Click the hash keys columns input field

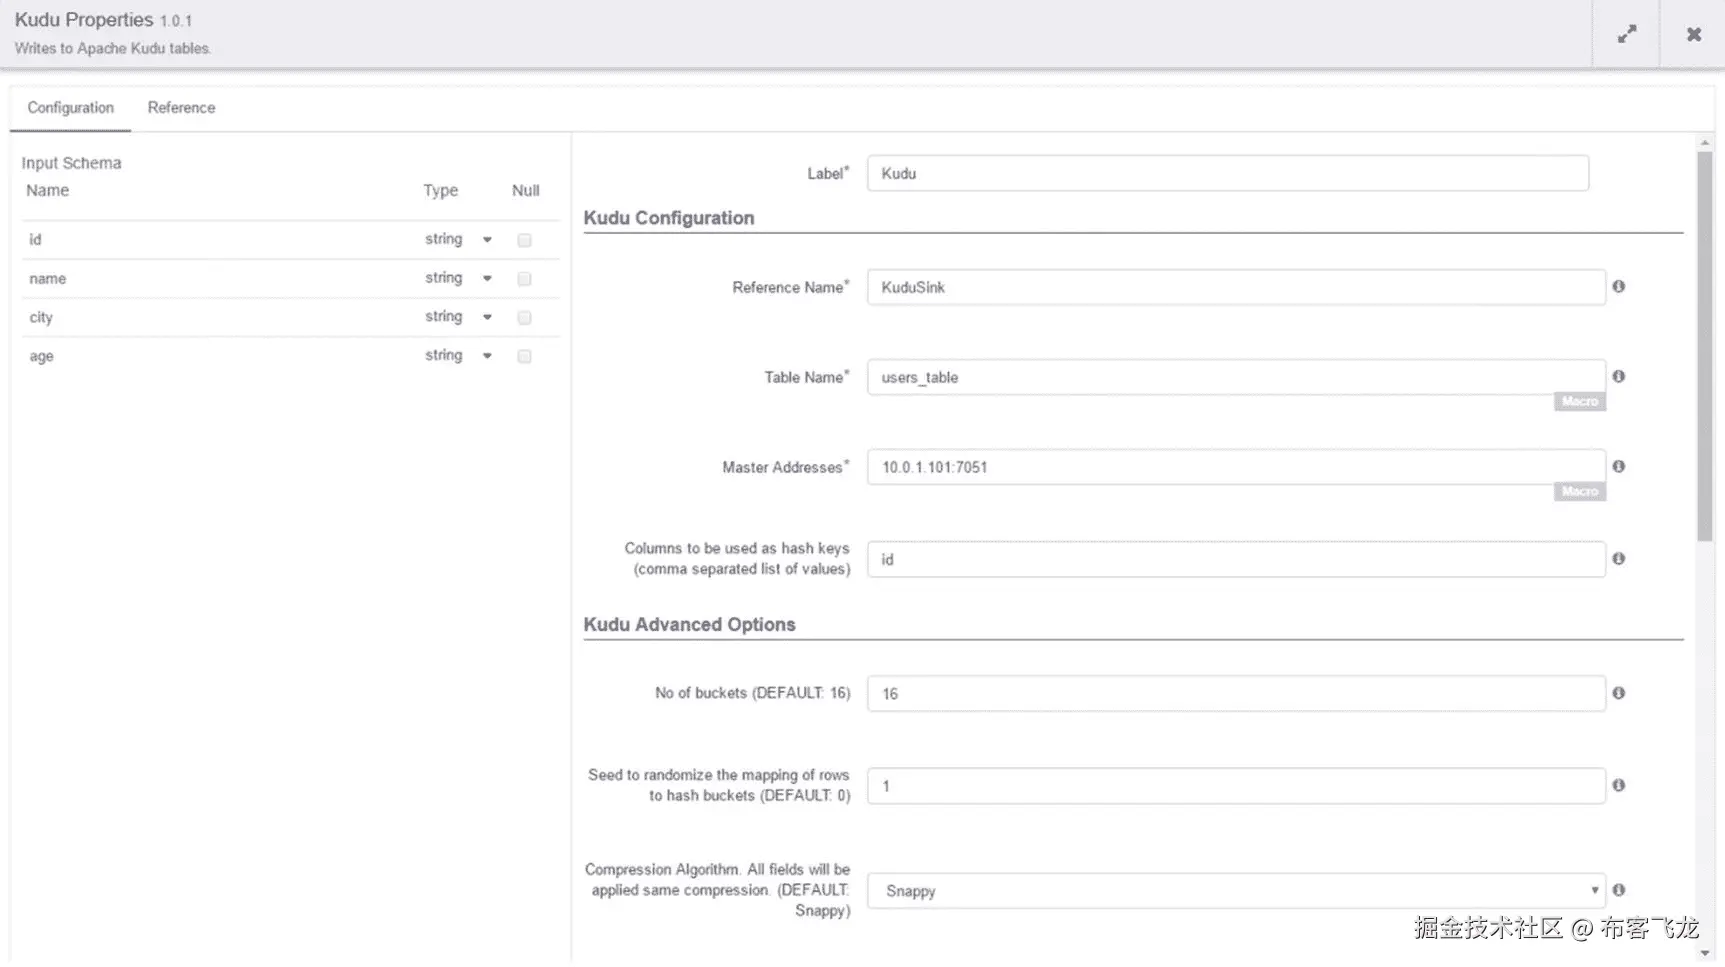click(x=1236, y=559)
